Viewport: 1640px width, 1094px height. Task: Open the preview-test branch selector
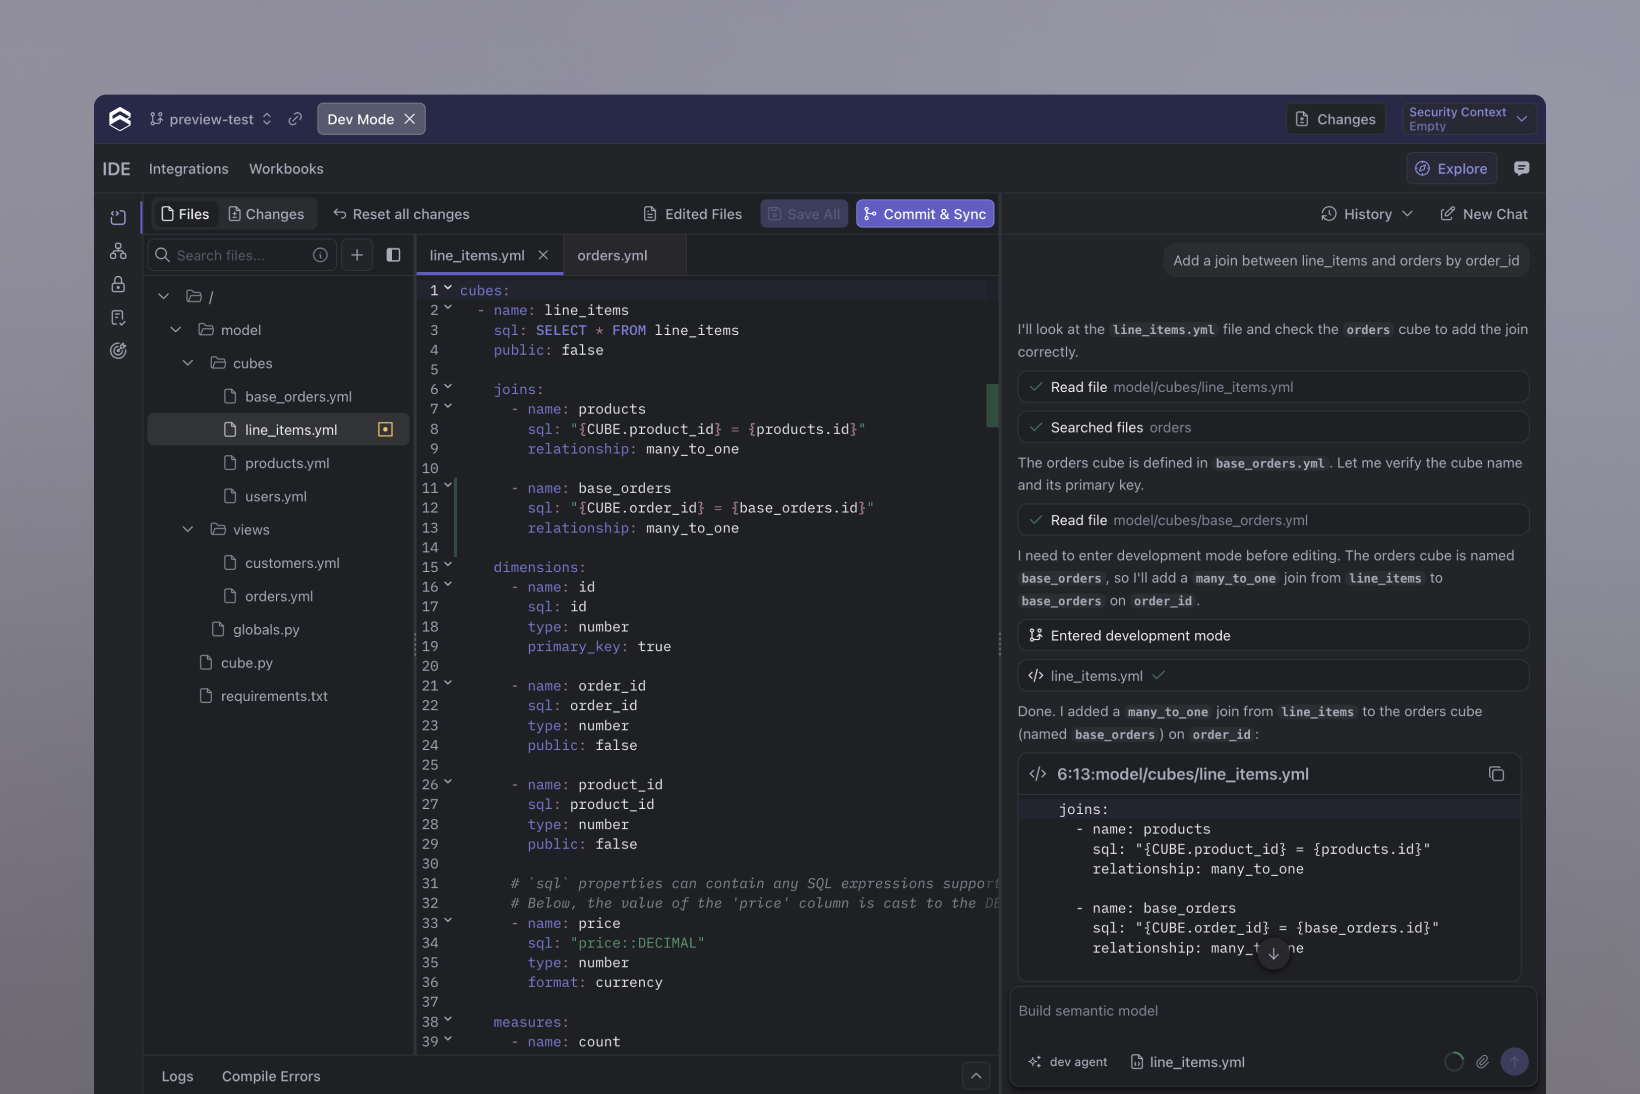click(x=211, y=119)
